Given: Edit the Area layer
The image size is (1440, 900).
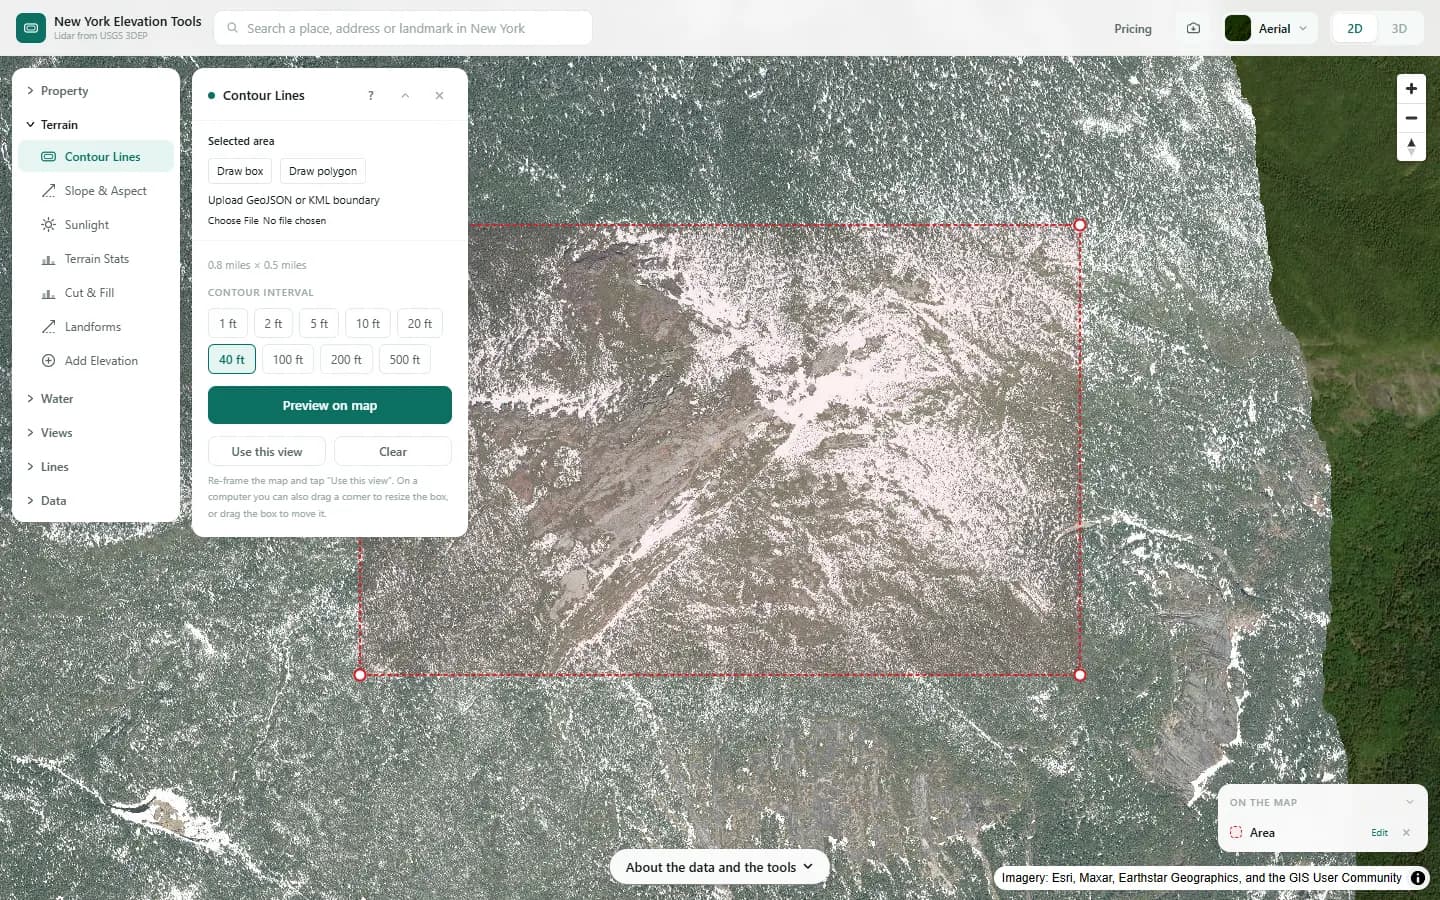Looking at the screenshot, I should pos(1379,833).
